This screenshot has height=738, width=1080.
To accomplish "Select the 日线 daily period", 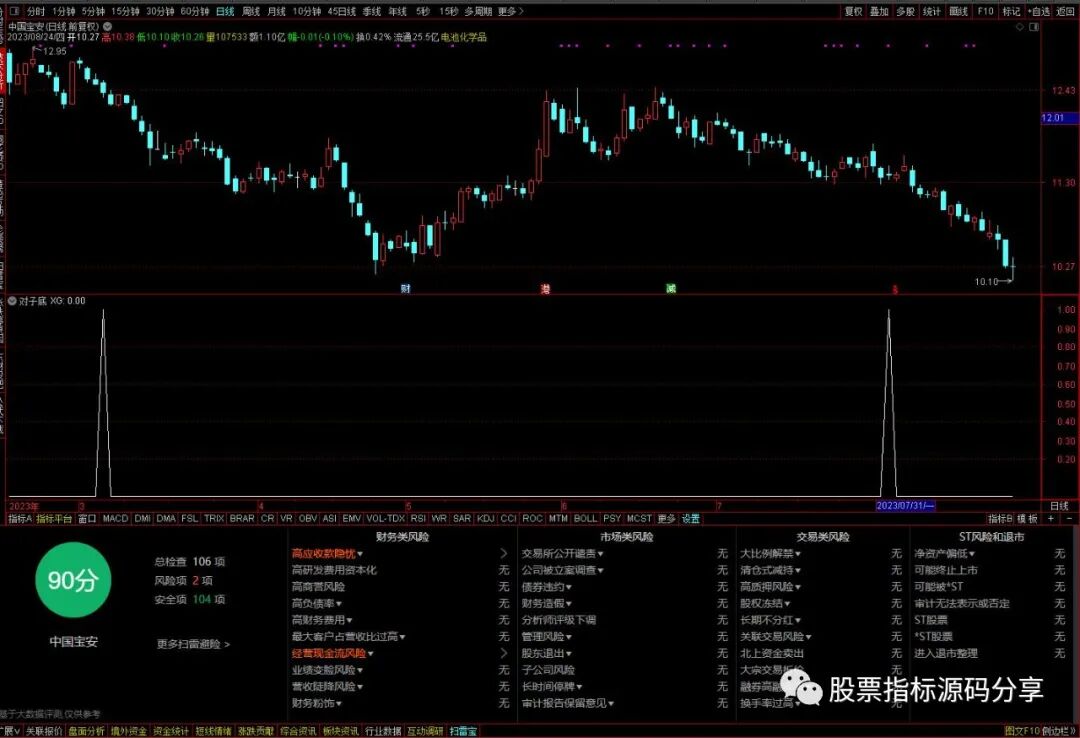I will [x=225, y=11].
